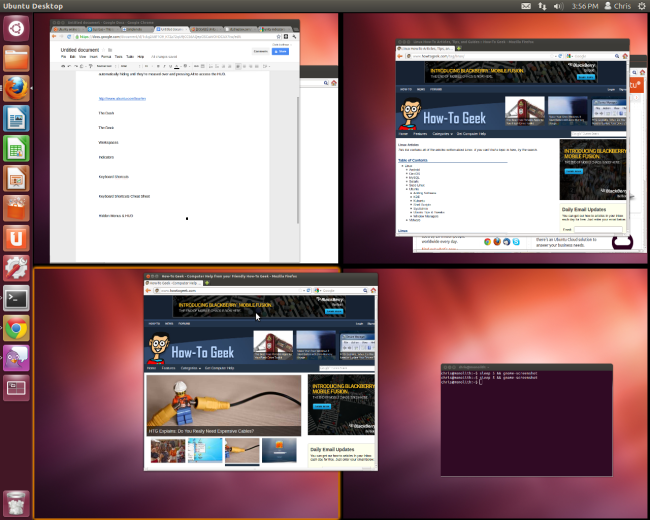Click Get Computer Help in Linux articles window

pyautogui.click(x=471, y=134)
